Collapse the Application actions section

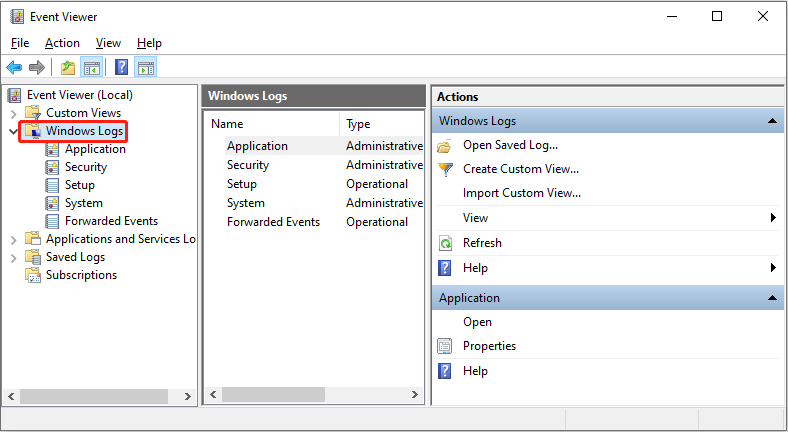pos(772,298)
